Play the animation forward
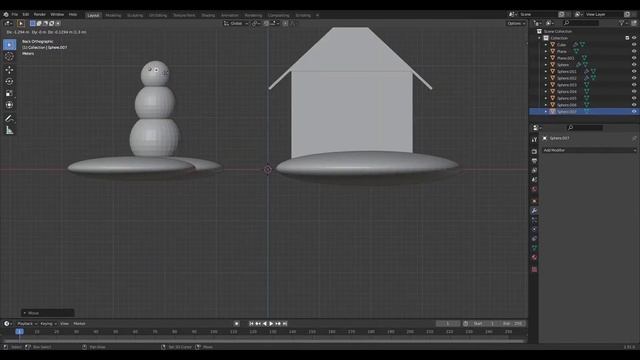 click(271, 324)
